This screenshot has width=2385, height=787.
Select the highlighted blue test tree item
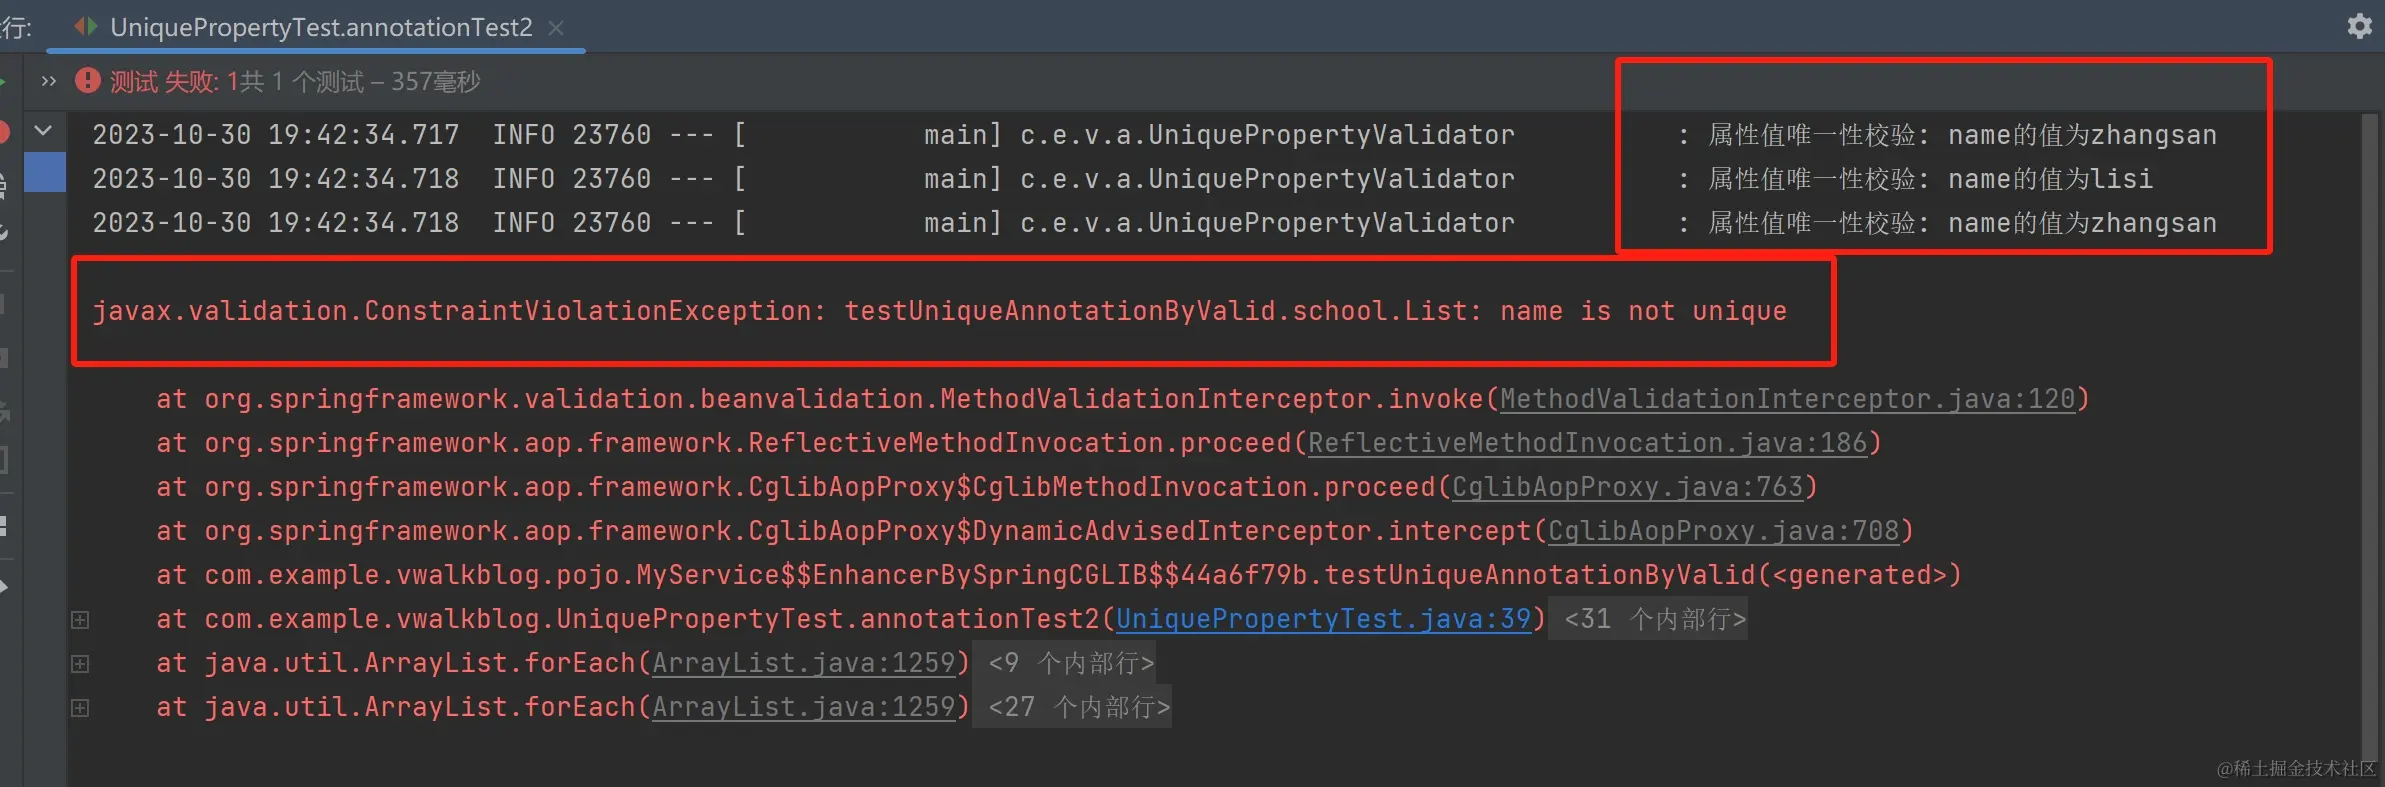point(44,172)
